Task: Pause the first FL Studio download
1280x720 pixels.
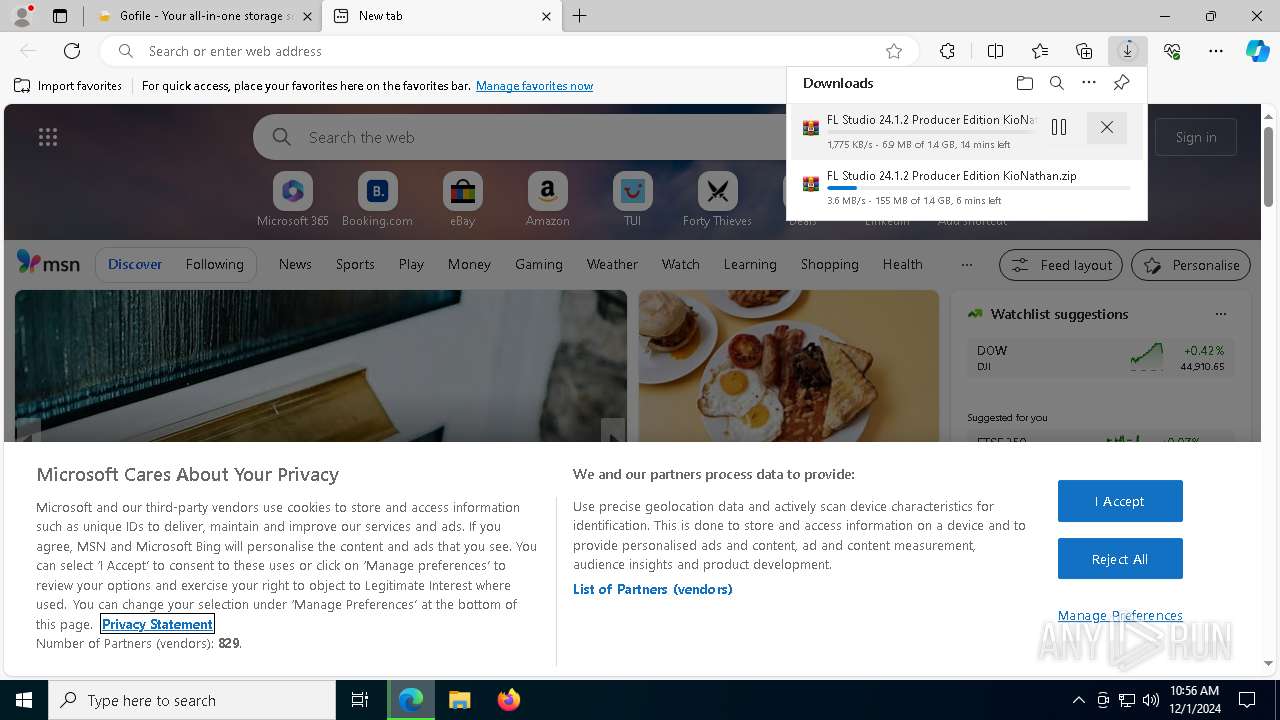Action: 1059,127
